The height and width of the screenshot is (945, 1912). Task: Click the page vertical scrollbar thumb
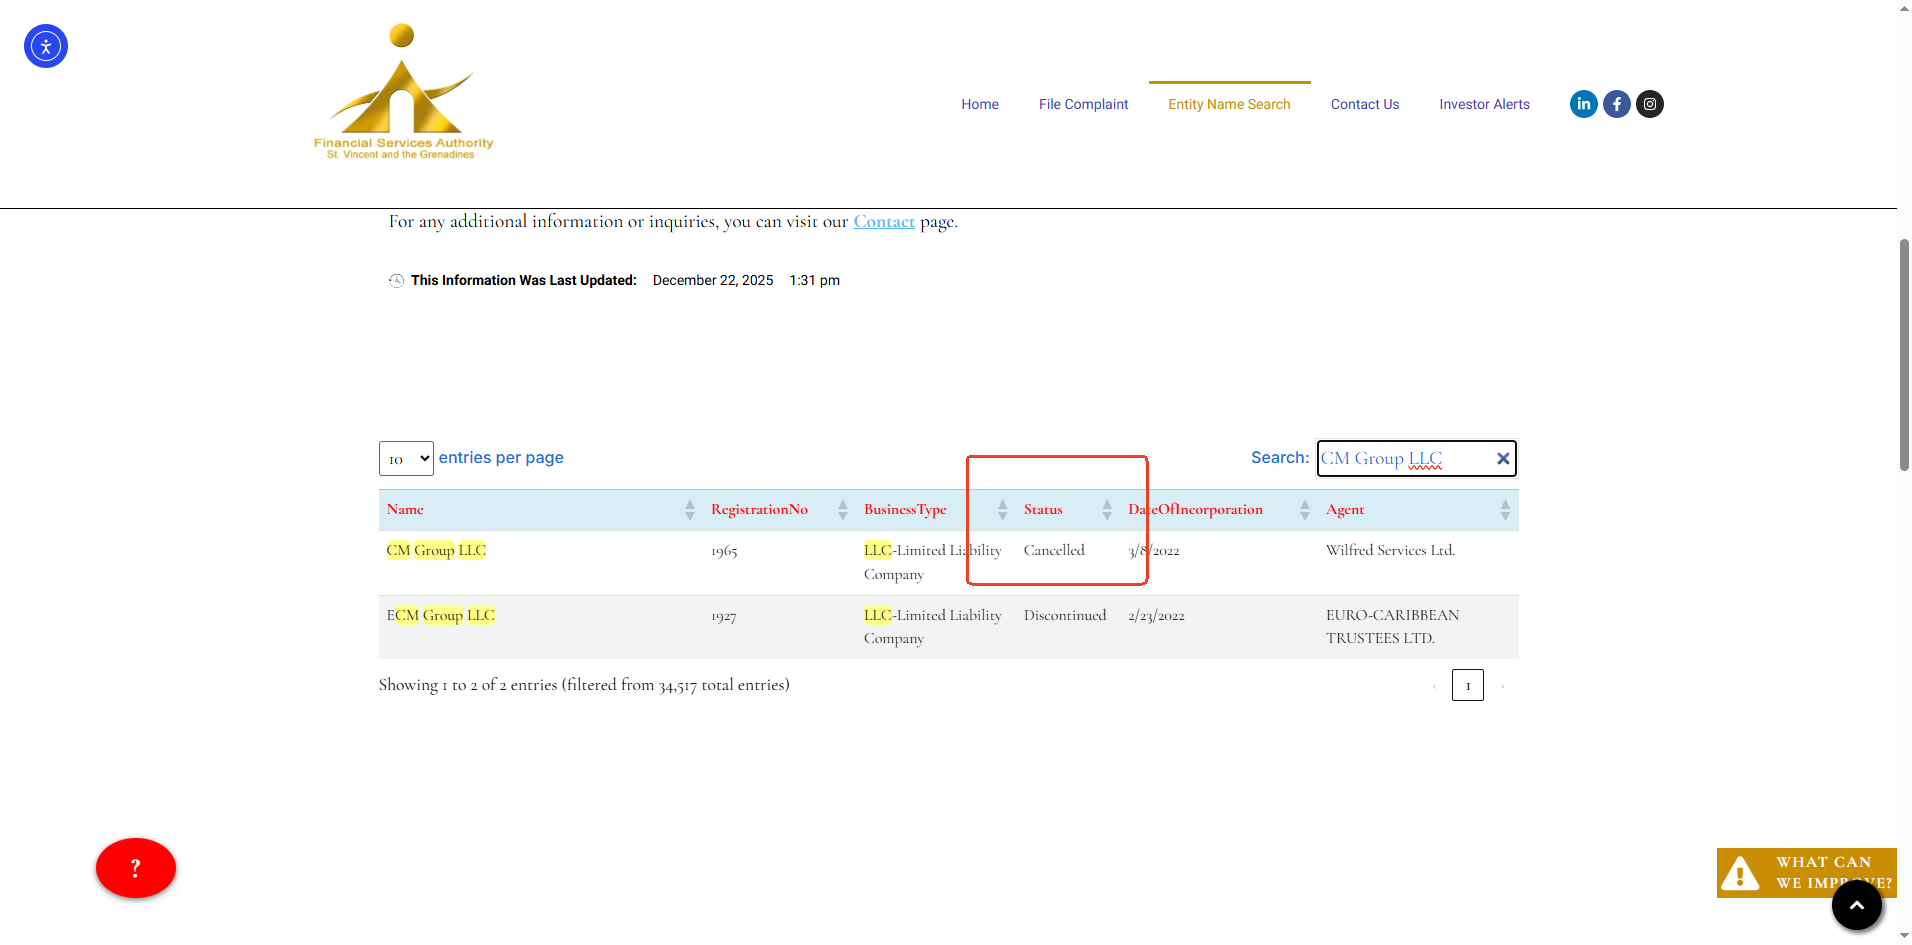pos(1904,355)
